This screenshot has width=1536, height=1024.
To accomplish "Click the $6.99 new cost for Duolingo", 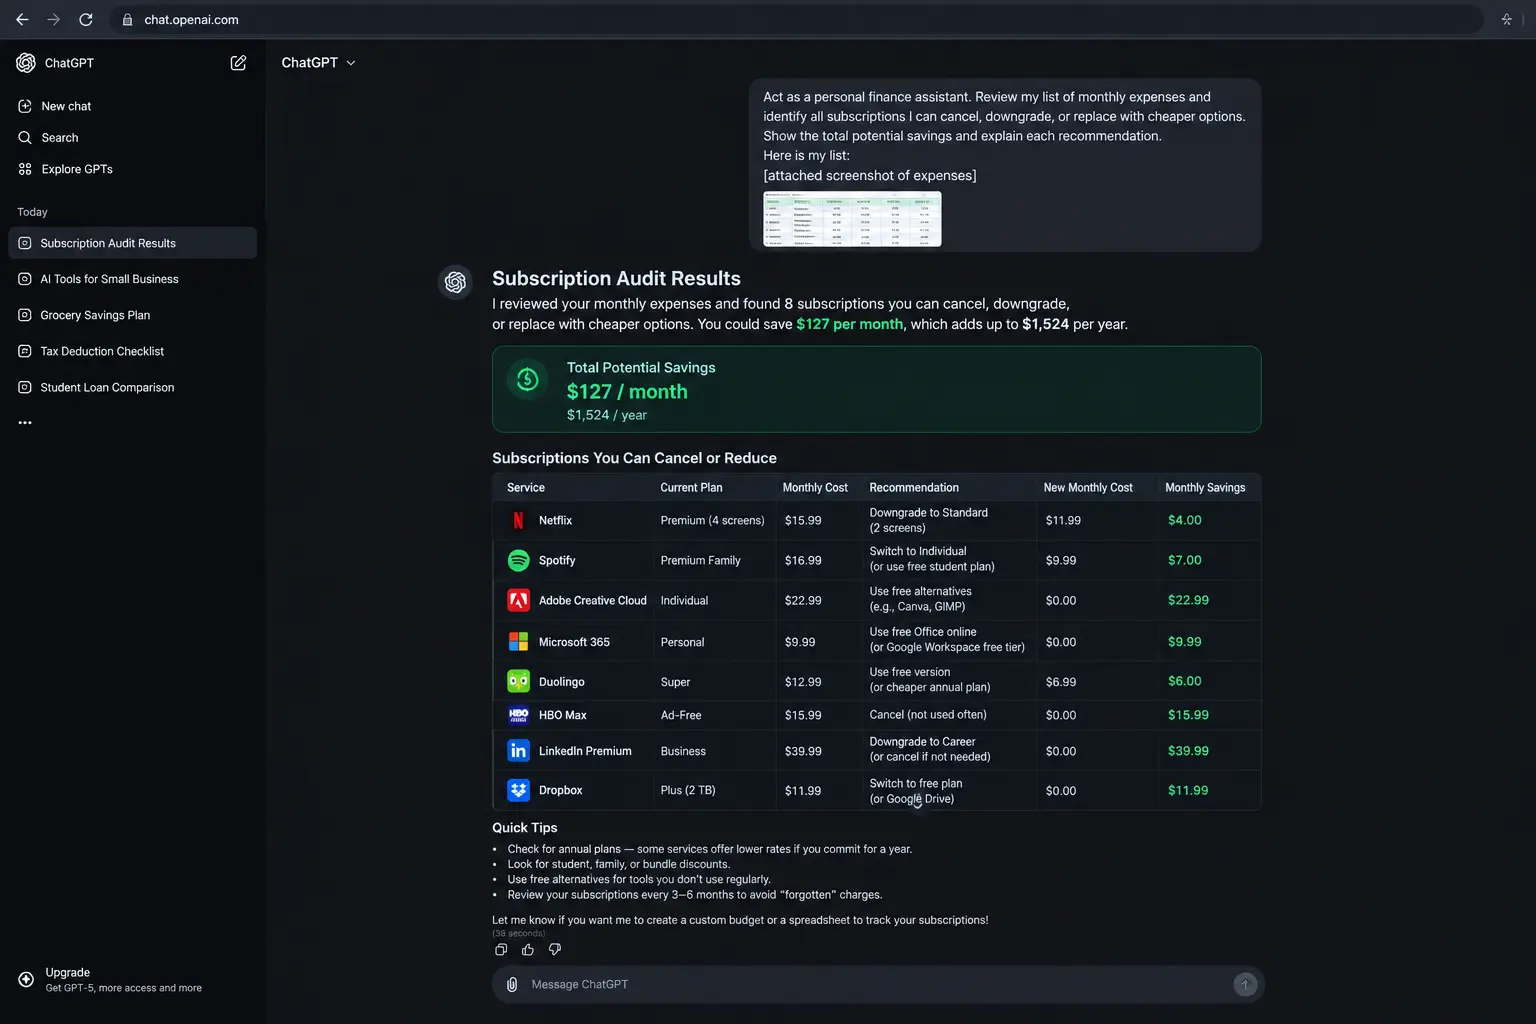I will (x=1061, y=682).
